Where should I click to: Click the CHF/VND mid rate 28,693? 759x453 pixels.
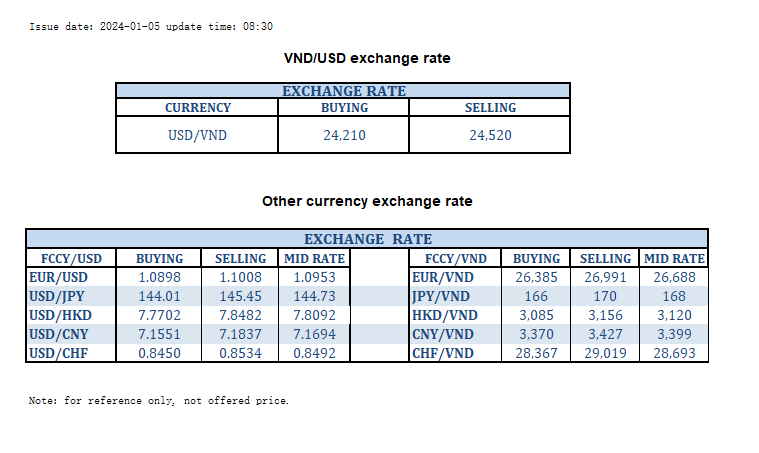[x=674, y=352]
